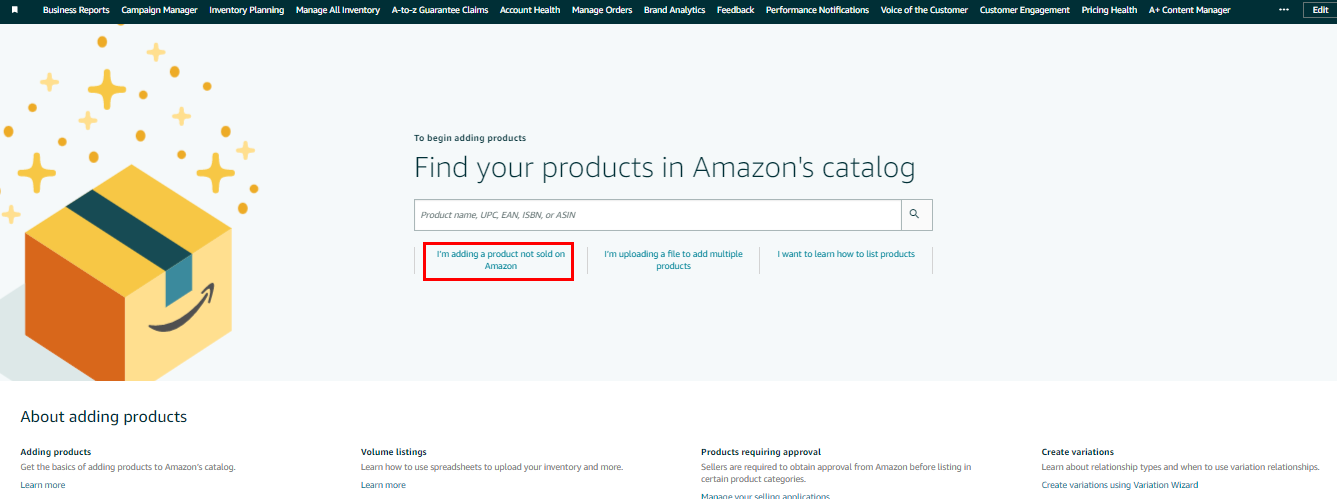
Task: Open A-to-z Guarantee Claims
Action: [x=440, y=10]
